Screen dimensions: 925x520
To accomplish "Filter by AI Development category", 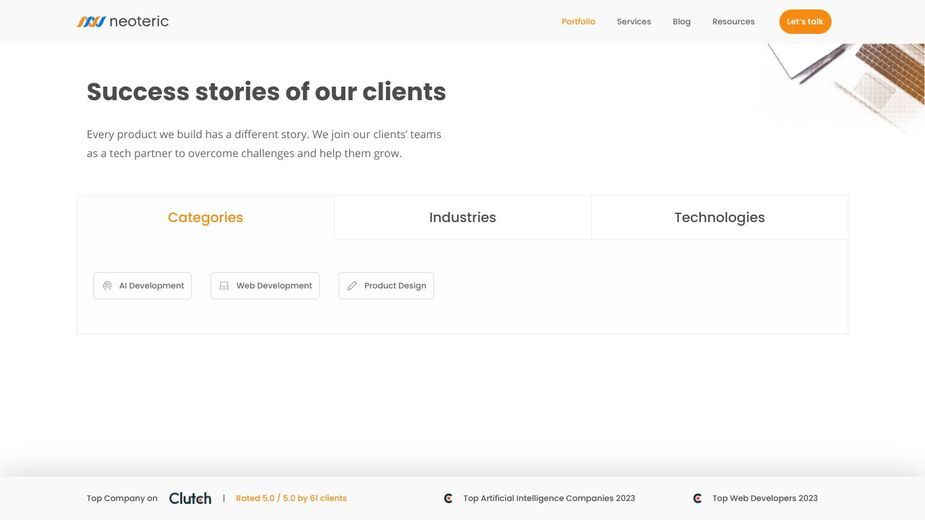I will click(x=143, y=286).
